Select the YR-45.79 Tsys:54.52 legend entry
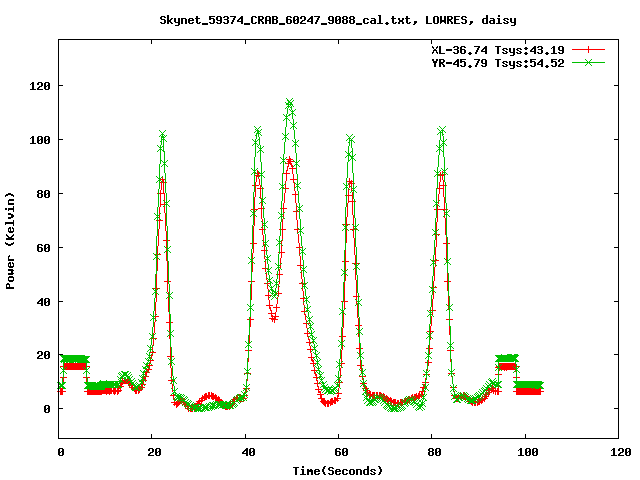The image size is (640, 480). click(x=498, y=63)
